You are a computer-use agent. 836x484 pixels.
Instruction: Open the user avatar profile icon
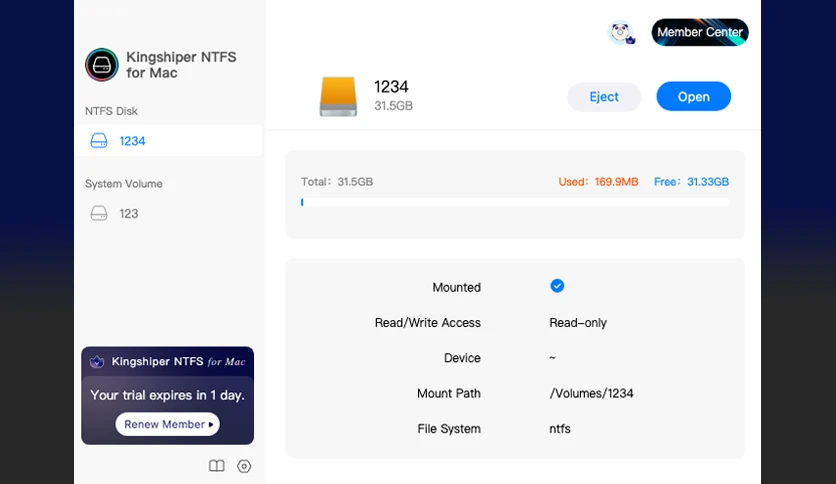pos(621,33)
